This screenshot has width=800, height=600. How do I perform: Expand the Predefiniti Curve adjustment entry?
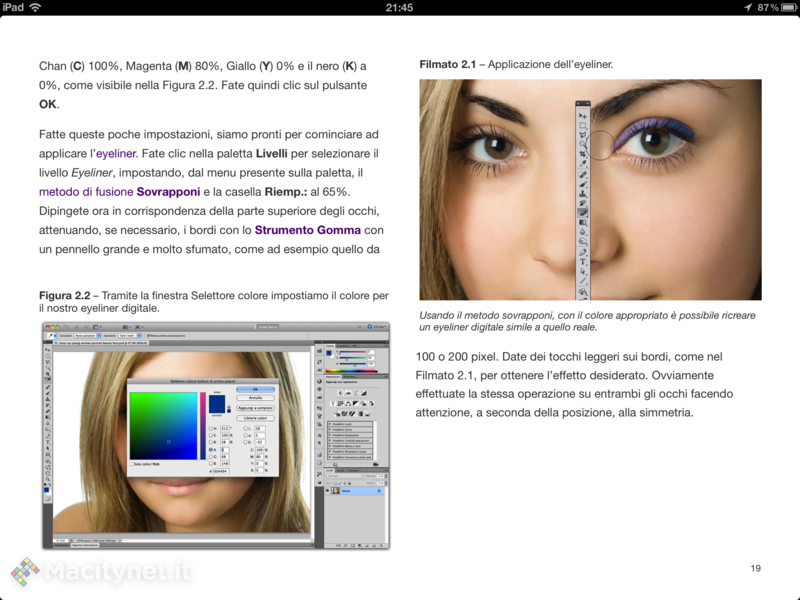click(330, 428)
